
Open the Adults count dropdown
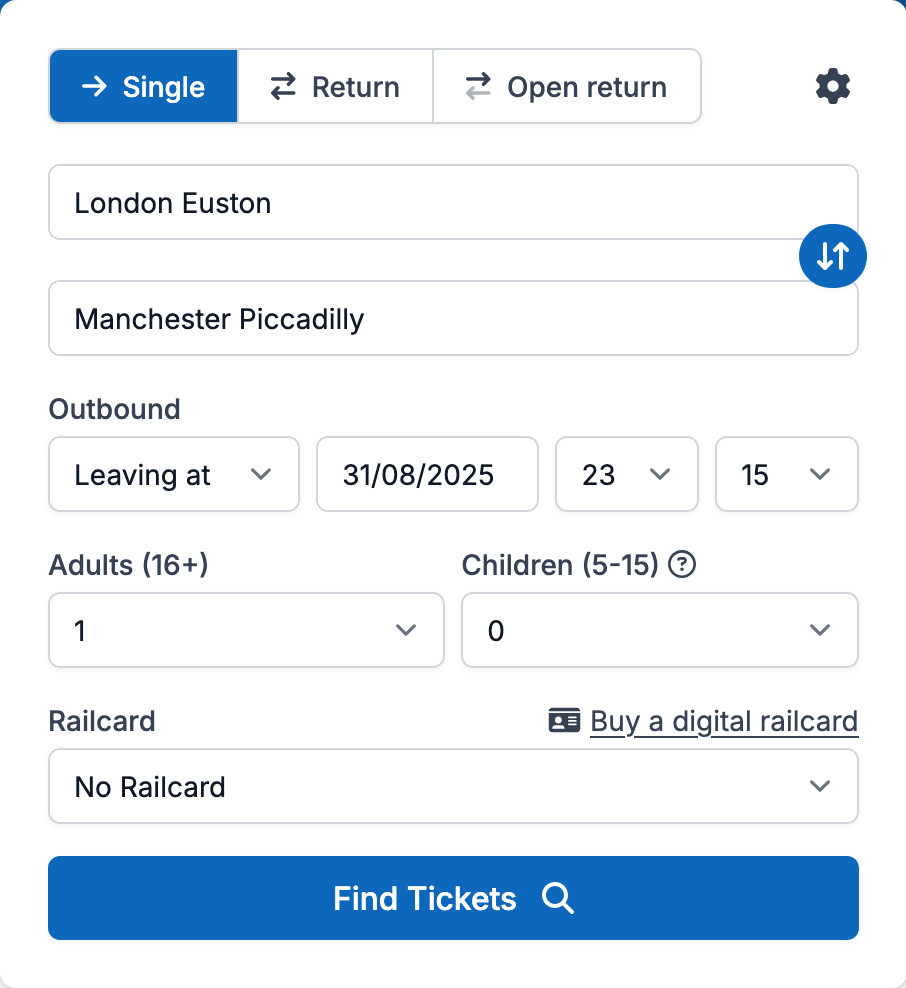[246, 630]
